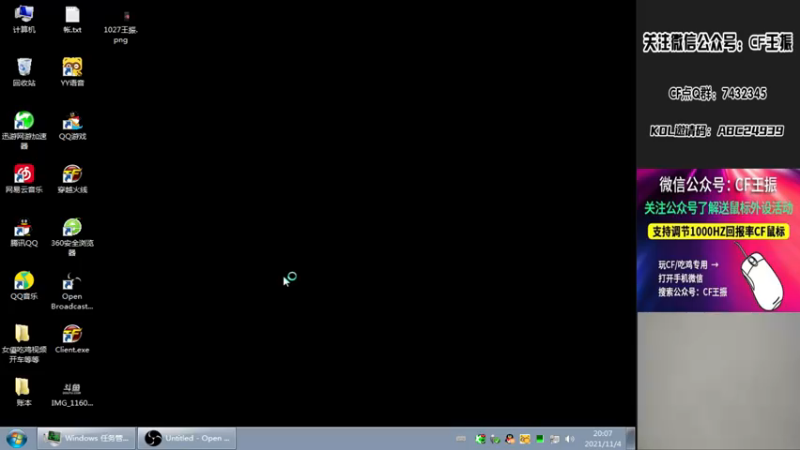800x450 pixels.
Task: Open the clock showing 20:07
Action: (603, 439)
